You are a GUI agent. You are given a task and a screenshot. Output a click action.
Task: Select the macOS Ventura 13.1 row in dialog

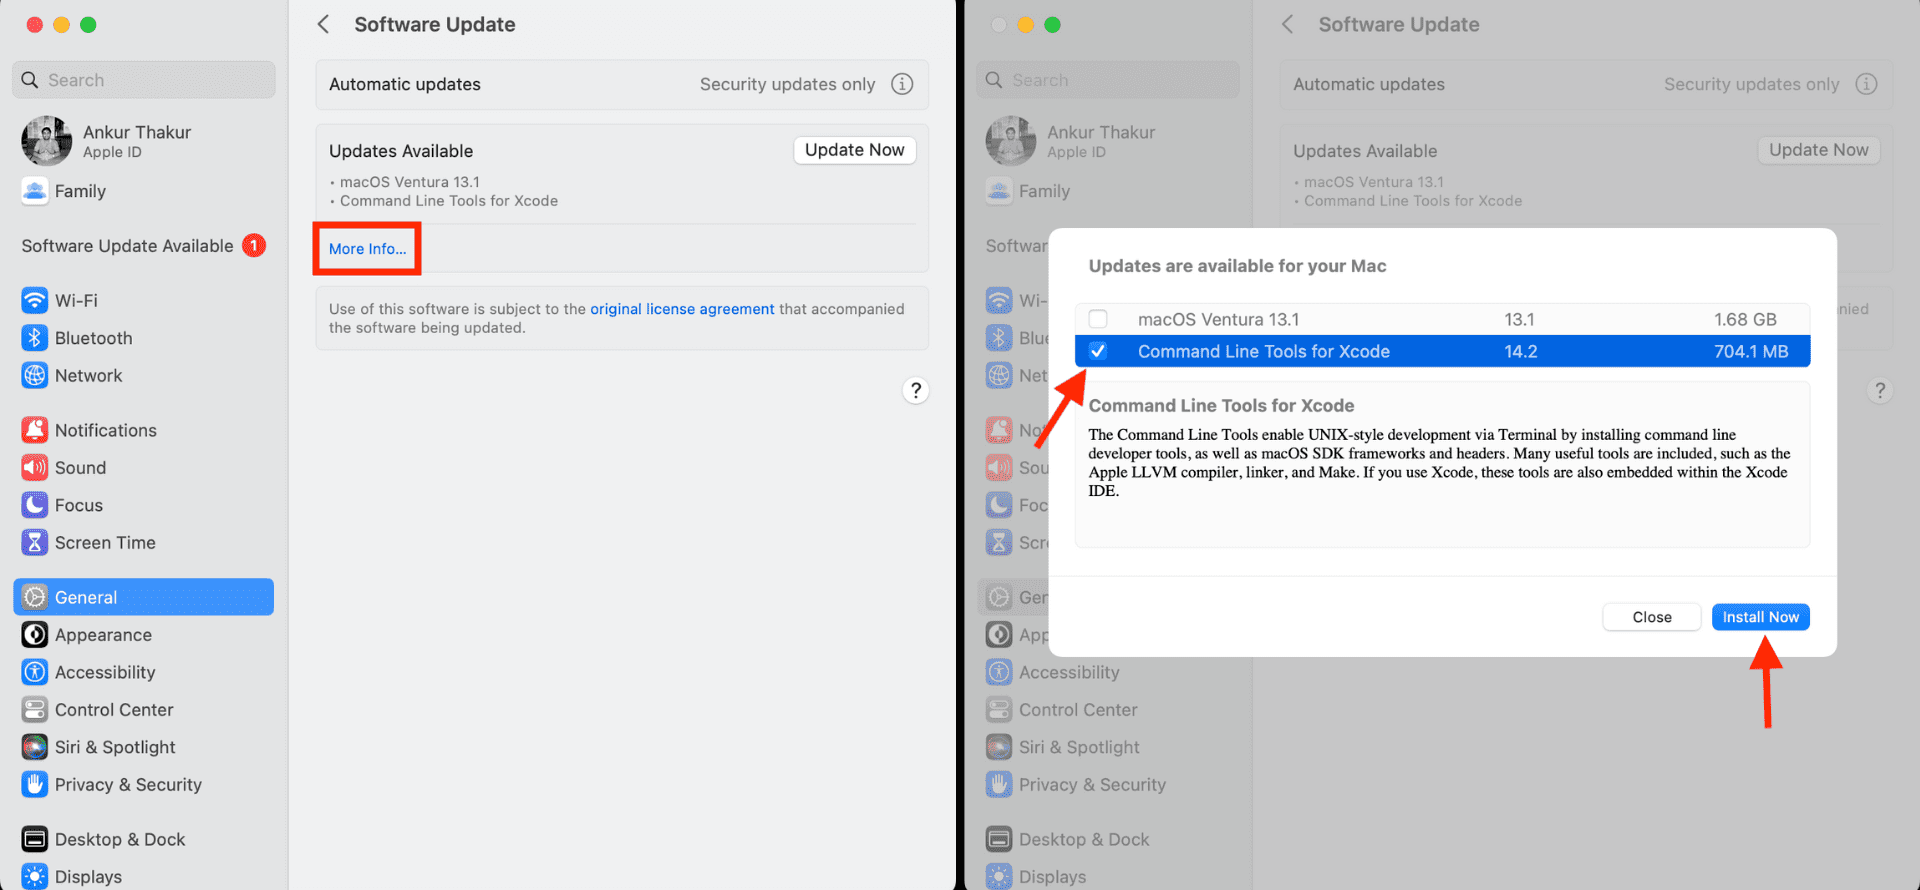click(x=1442, y=319)
